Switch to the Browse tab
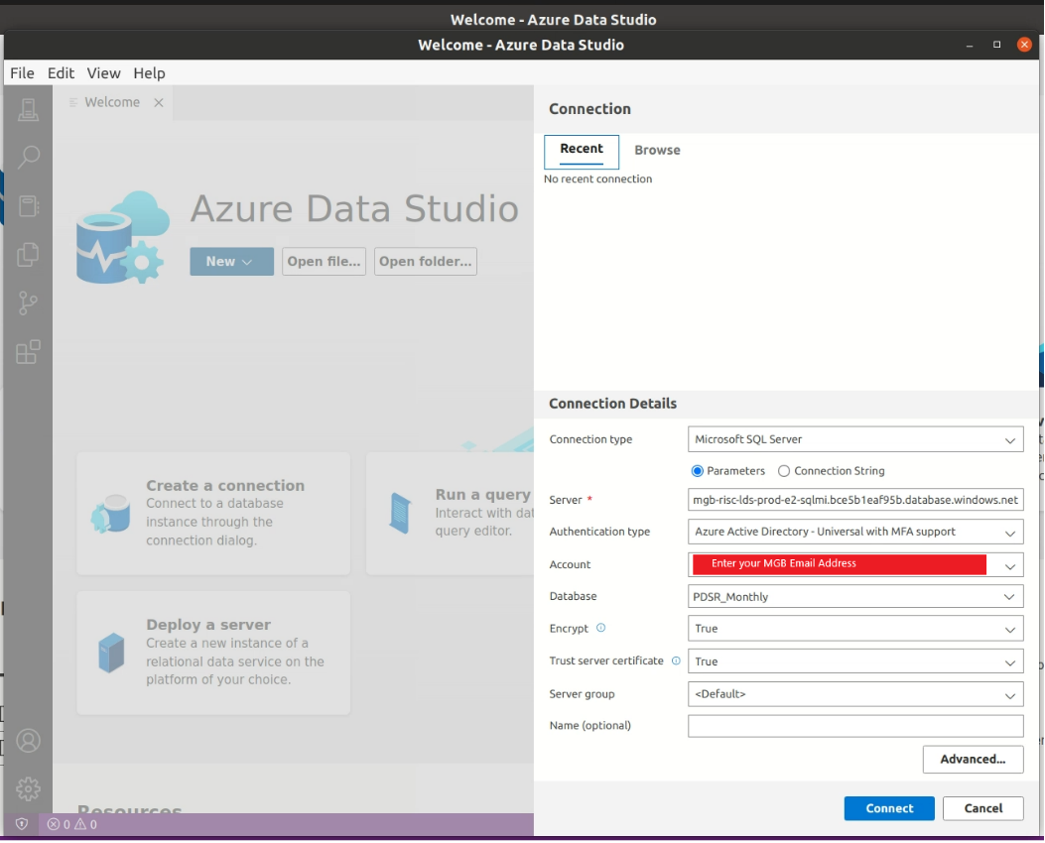Screen dimensions: 1045x843 point(657,150)
